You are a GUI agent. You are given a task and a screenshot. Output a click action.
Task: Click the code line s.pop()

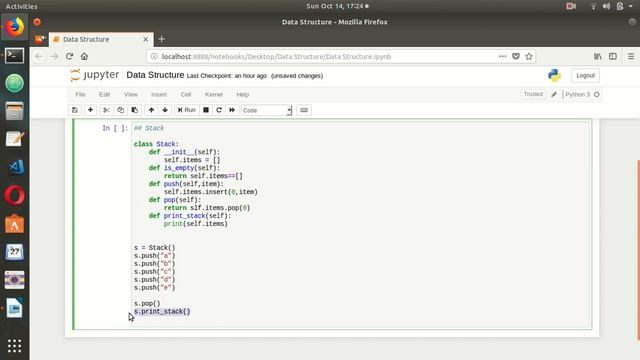click(x=147, y=304)
